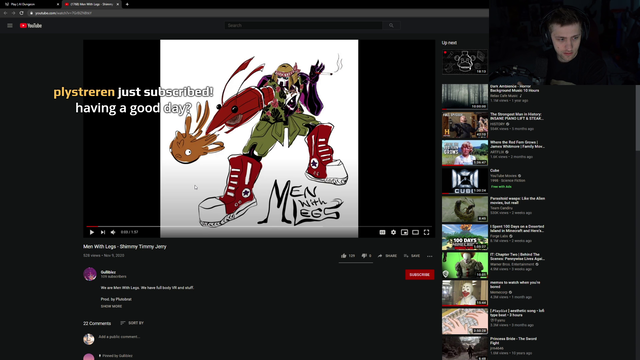Click the video title Men With Legs - Shimmy Timmy Jerry
The width and height of the screenshot is (640, 360).
coord(125,247)
